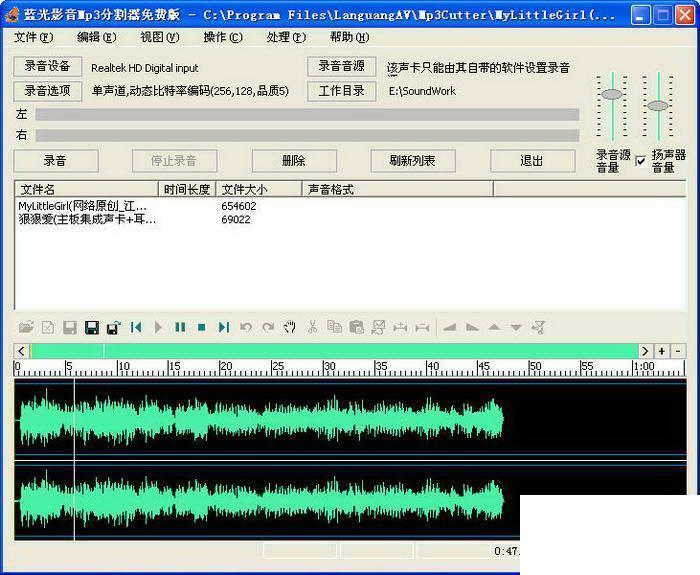Jump to start with skip-back icon
The image size is (700, 575).
[x=136, y=328]
